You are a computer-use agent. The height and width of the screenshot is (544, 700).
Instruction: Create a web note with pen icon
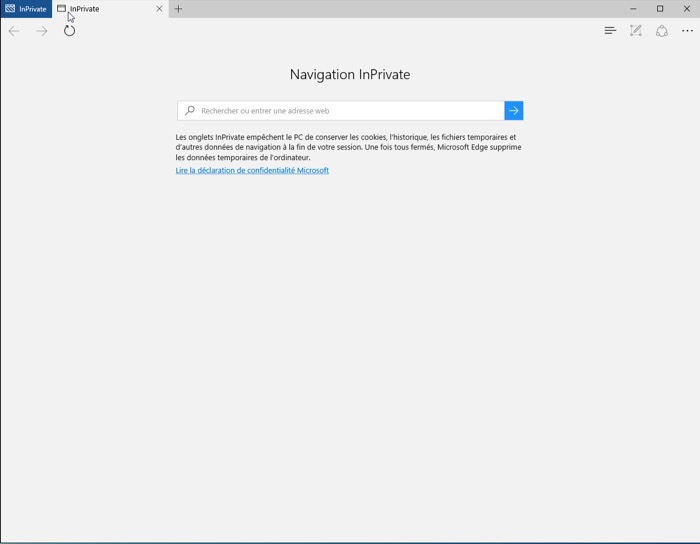point(636,31)
